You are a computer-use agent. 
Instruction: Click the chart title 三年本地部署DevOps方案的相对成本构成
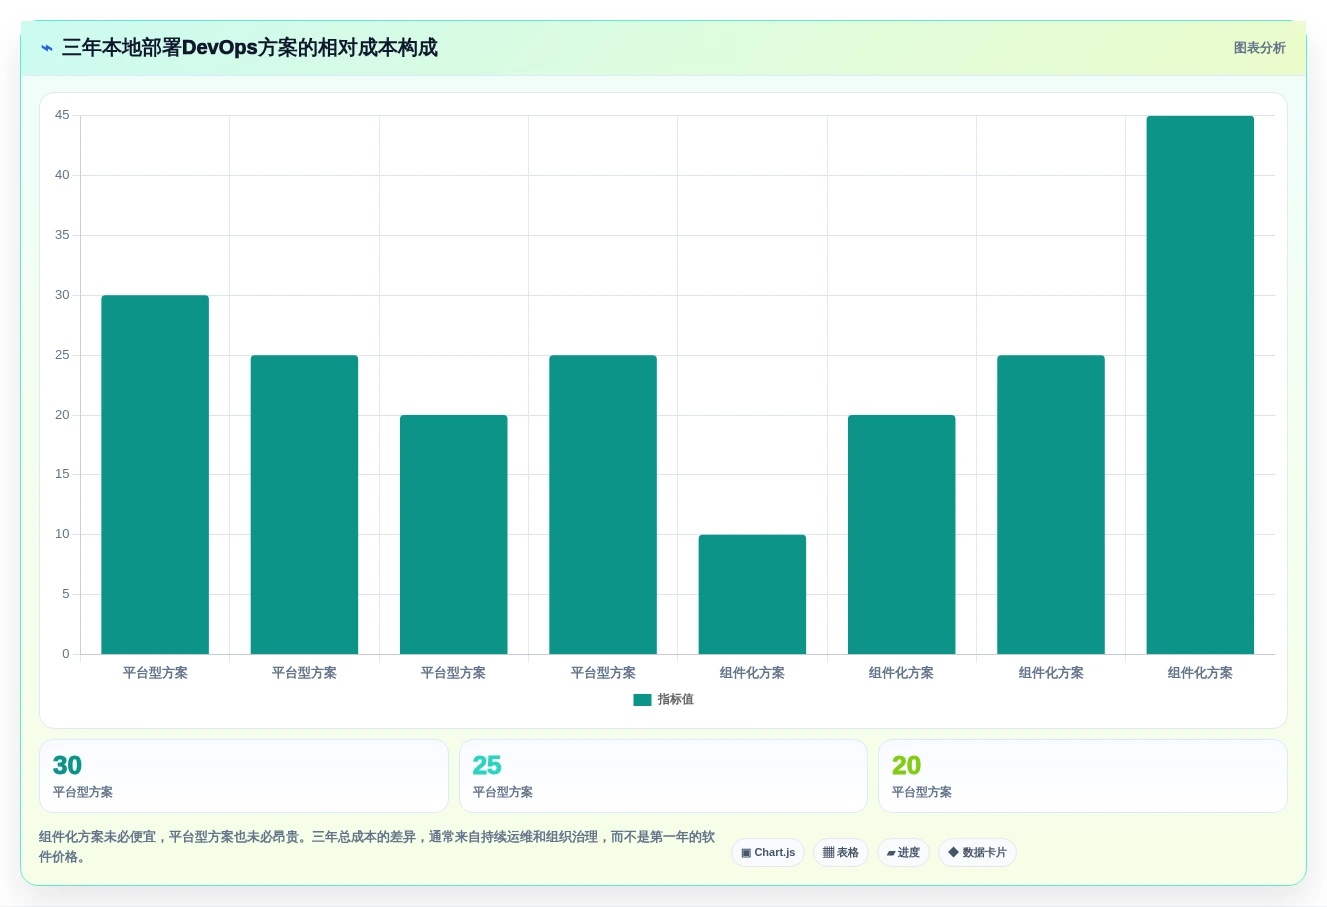[250, 48]
